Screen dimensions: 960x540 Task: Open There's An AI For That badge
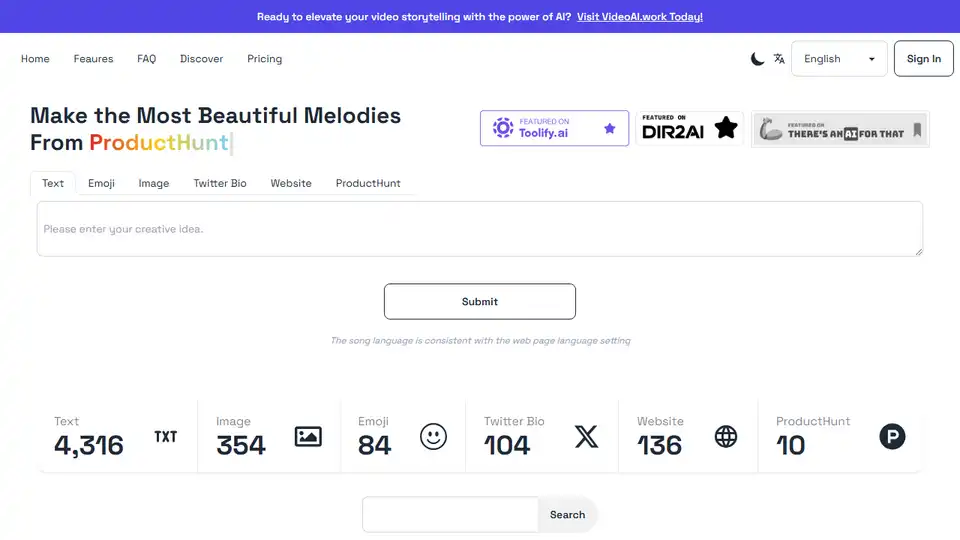(840, 129)
